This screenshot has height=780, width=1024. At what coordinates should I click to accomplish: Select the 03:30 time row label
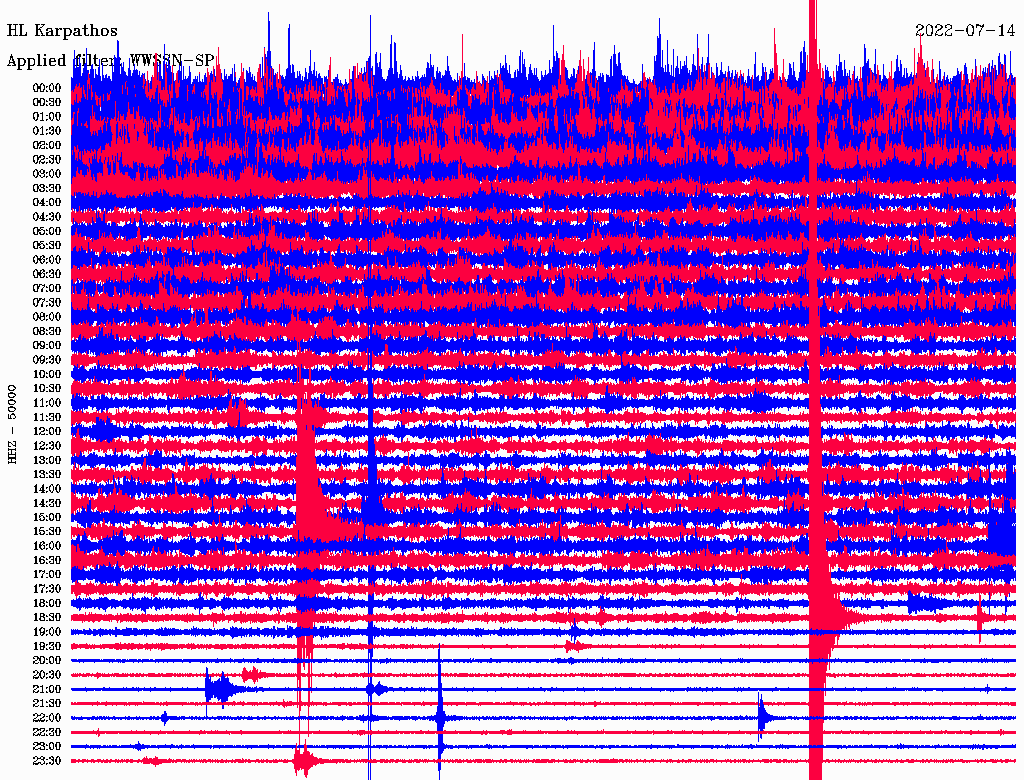(x=47, y=188)
